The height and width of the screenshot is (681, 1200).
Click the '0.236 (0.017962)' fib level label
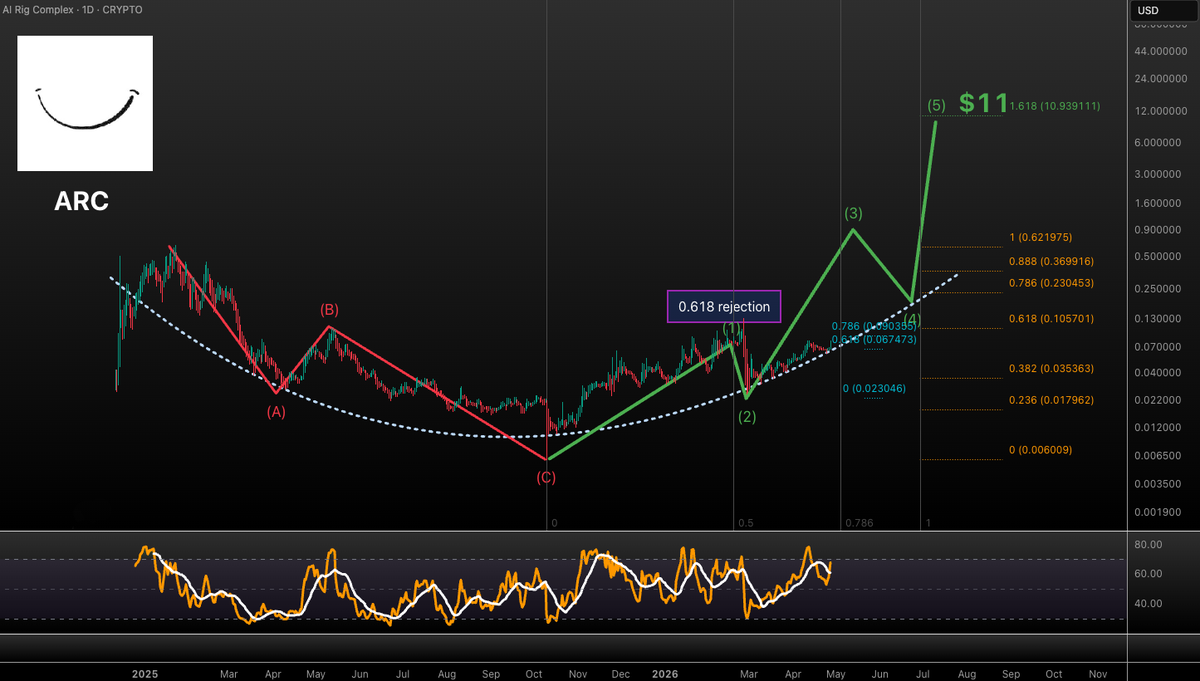tap(1051, 399)
